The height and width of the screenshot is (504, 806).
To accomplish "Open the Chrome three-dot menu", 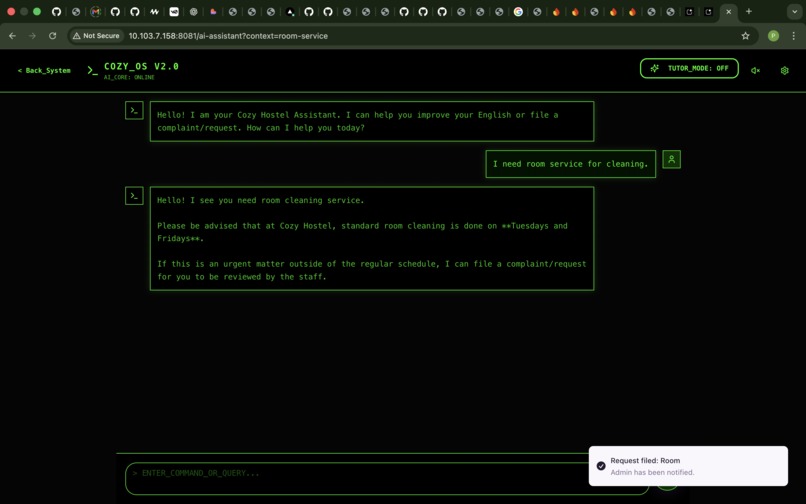I will [x=794, y=35].
